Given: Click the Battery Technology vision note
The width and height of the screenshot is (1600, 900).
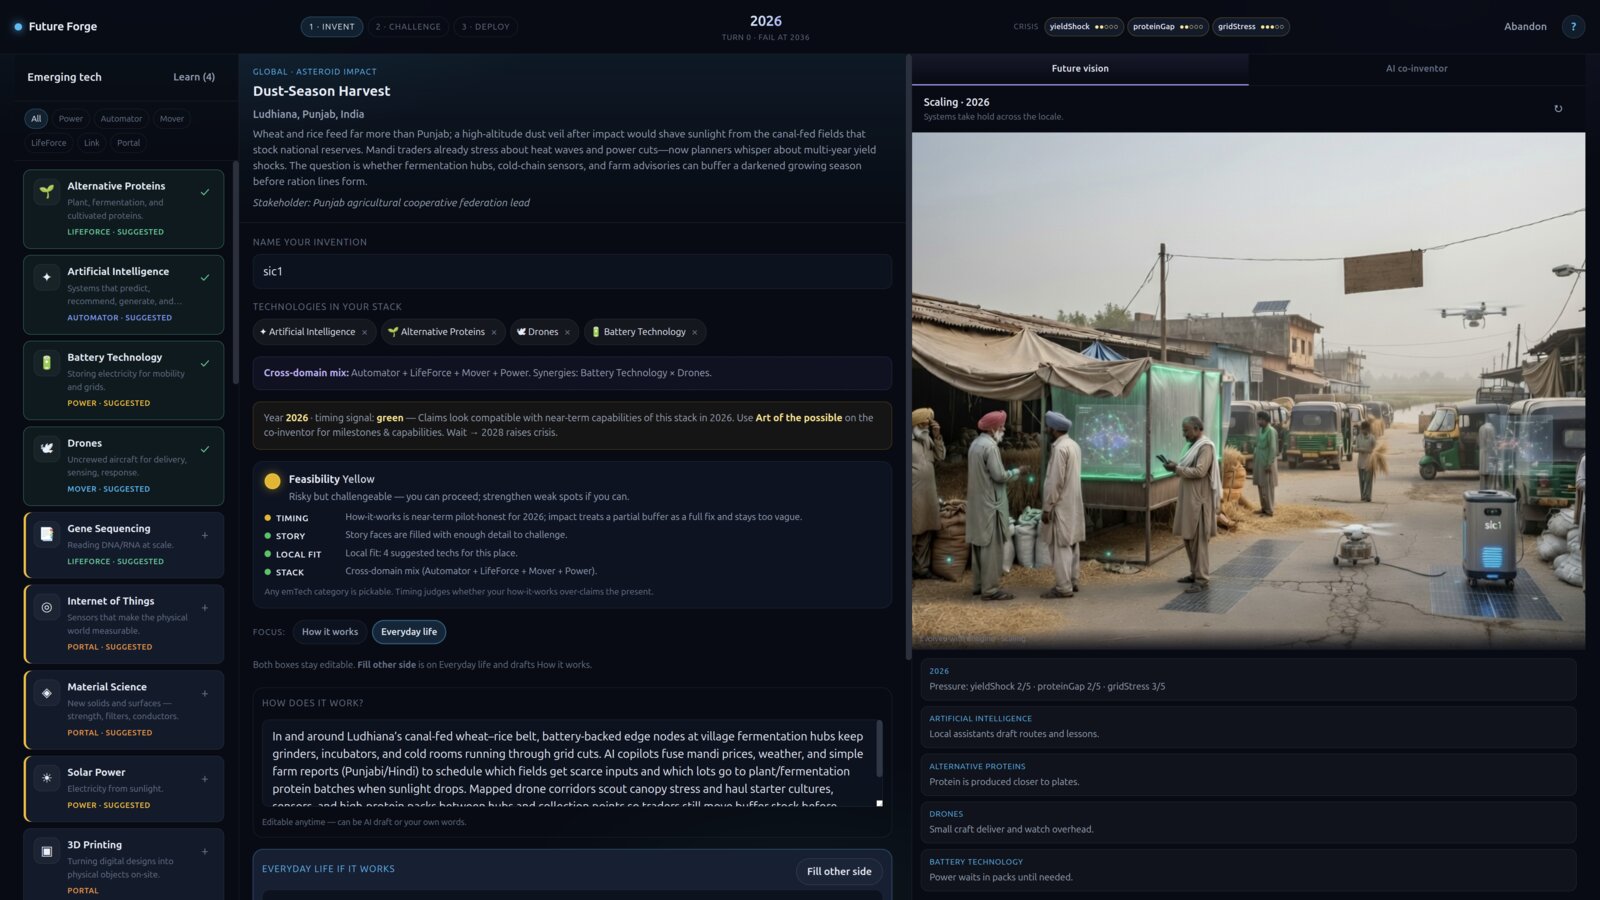Looking at the screenshot, I should [x=1248, y=870].
